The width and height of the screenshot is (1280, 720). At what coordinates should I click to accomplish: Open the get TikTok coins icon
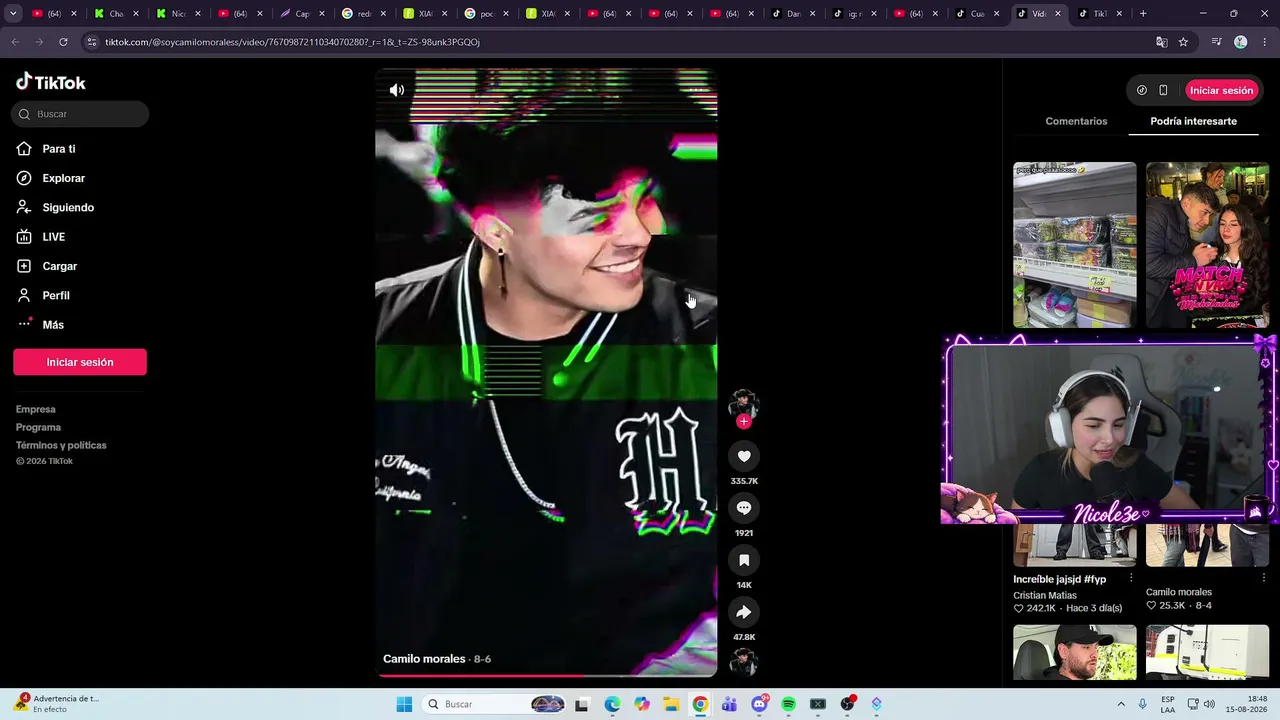pyautogui.click(x=1142, y=90)
